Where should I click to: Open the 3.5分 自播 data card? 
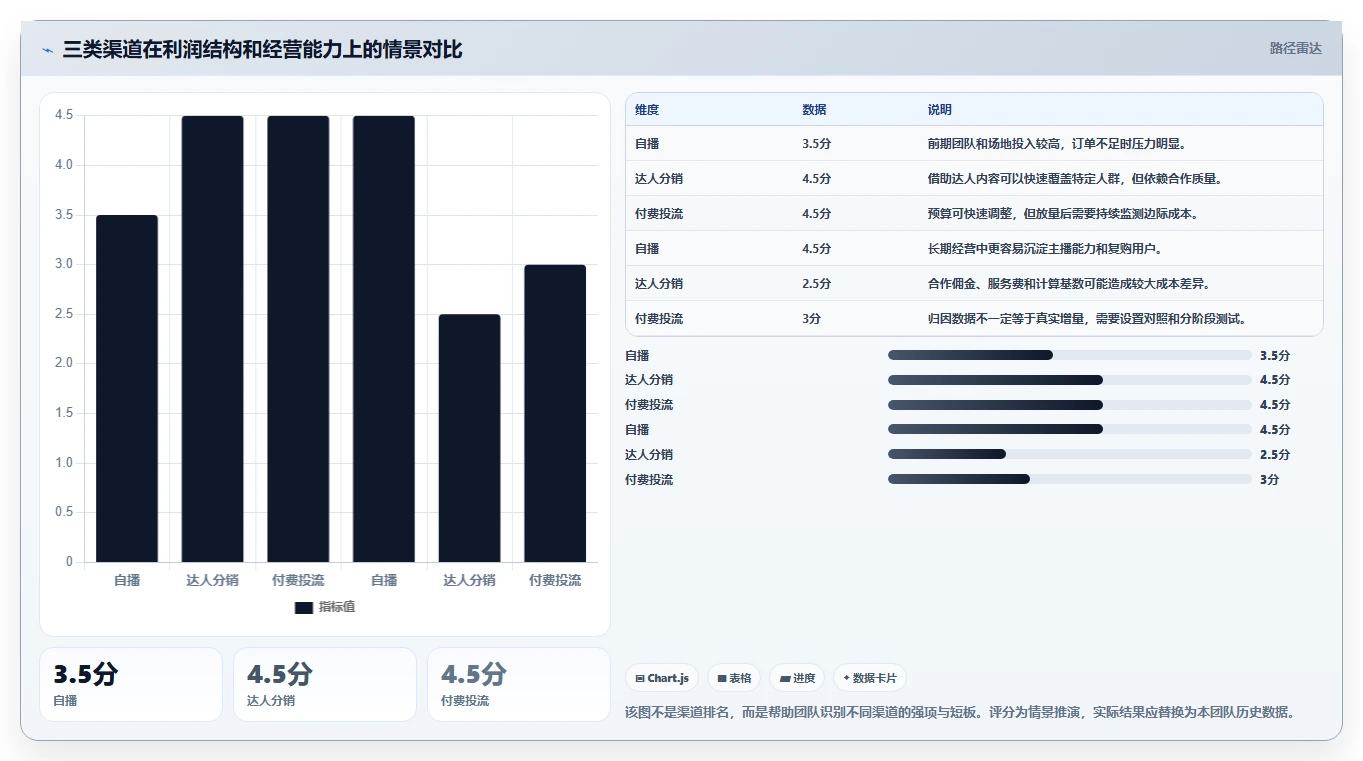(131, 684)
